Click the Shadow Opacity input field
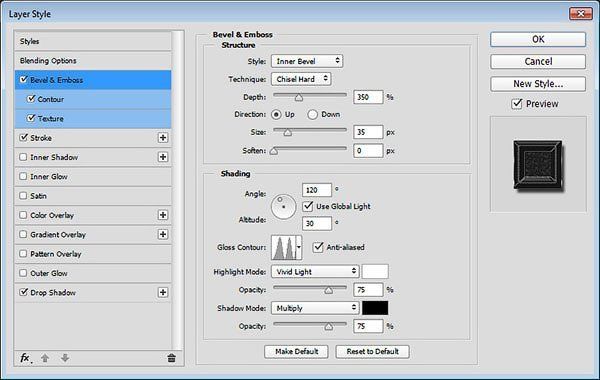Image resolution: width=600 pixels, height=380 pixels. [368, 326]
